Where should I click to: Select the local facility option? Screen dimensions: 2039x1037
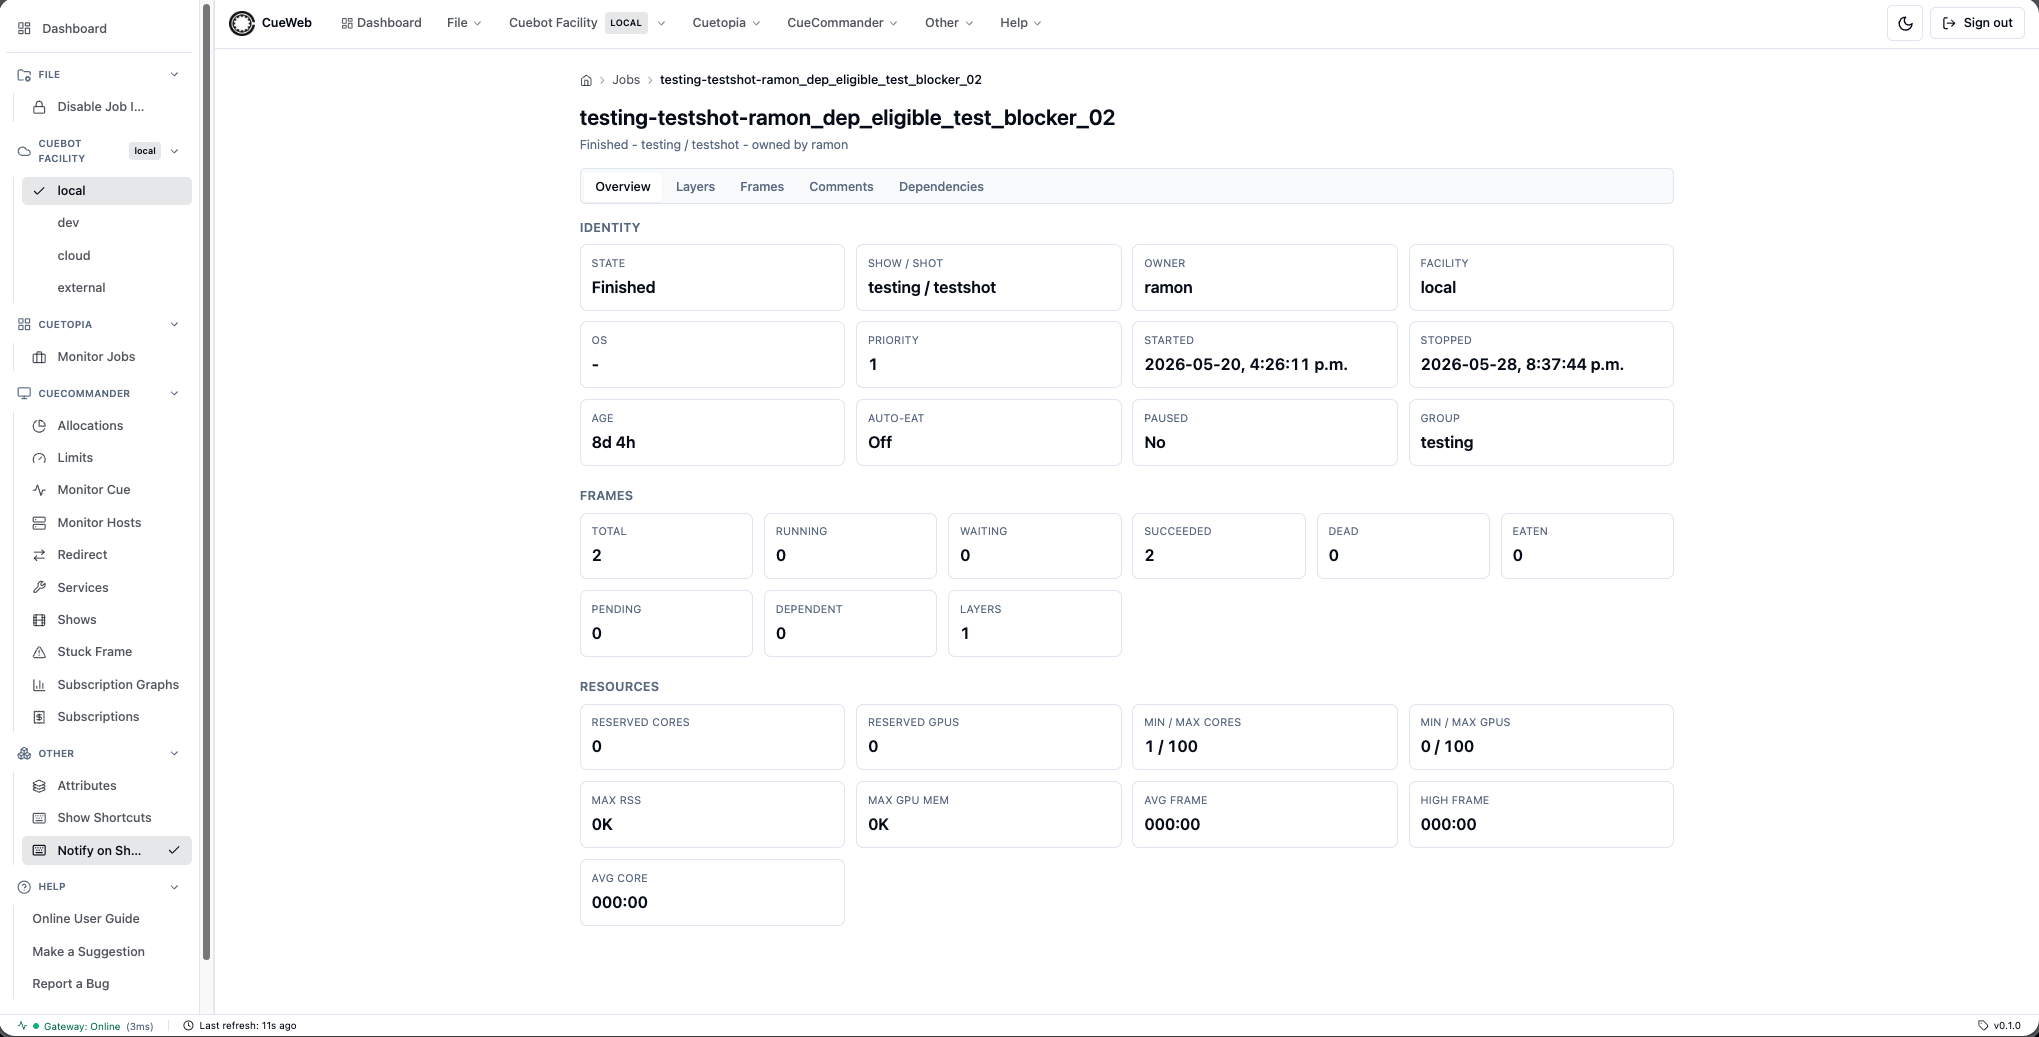(x=107, y=191)
